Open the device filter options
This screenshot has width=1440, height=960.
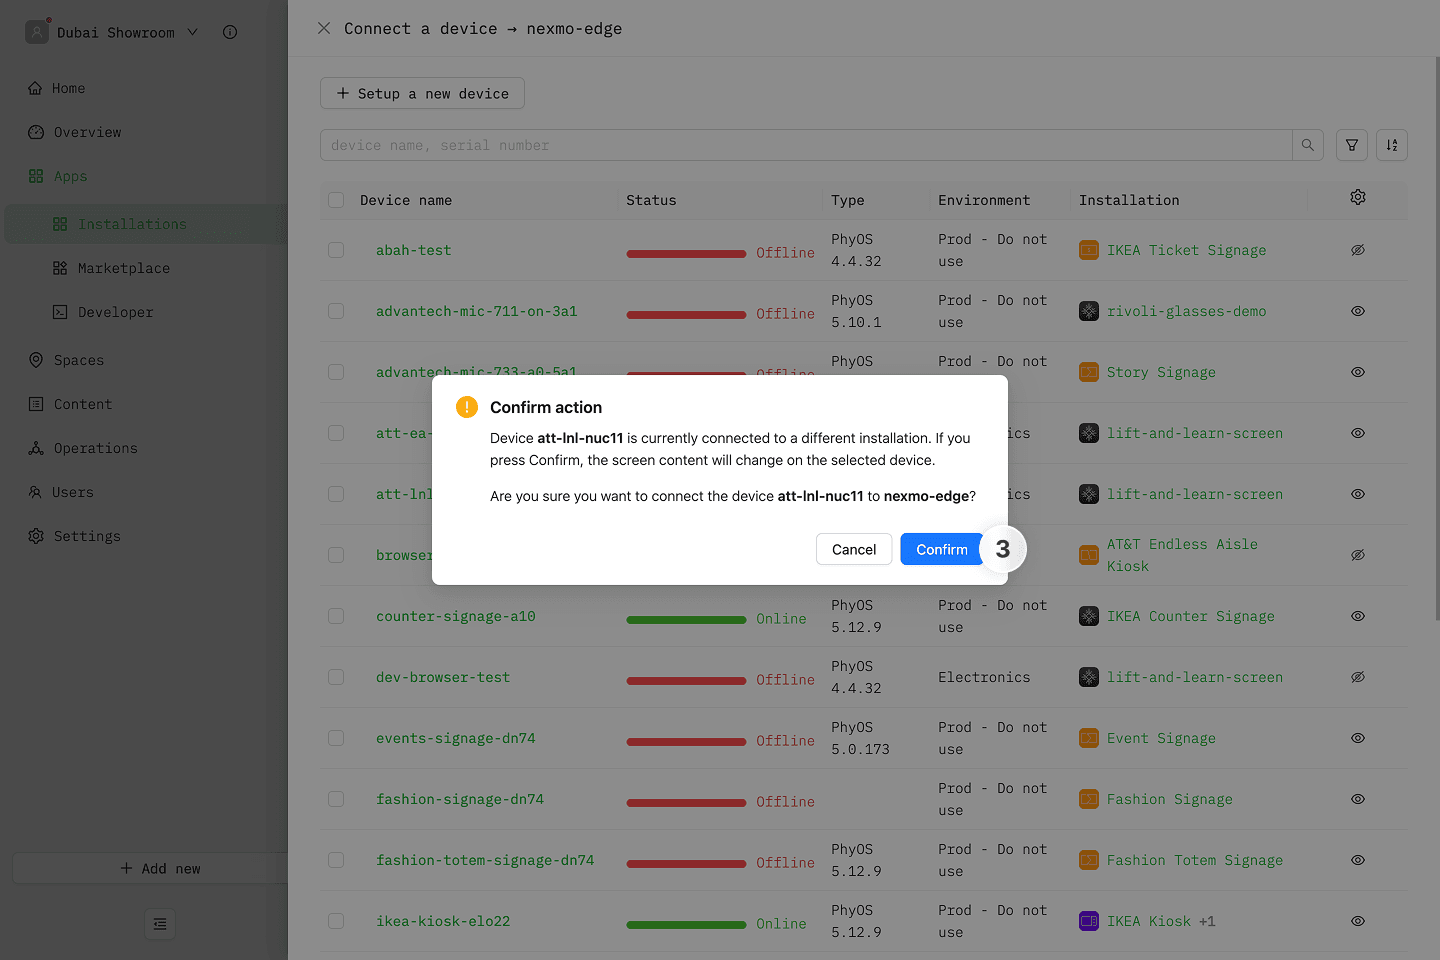click(x=1352, y=145)
